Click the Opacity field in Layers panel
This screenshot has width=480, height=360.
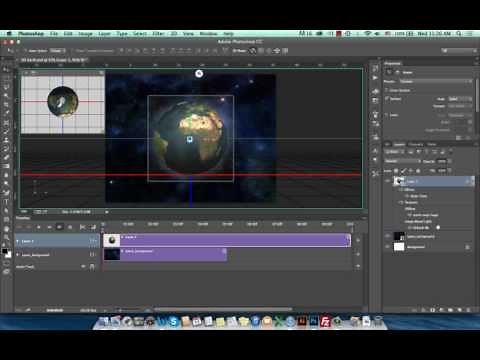tap(441, 161)
